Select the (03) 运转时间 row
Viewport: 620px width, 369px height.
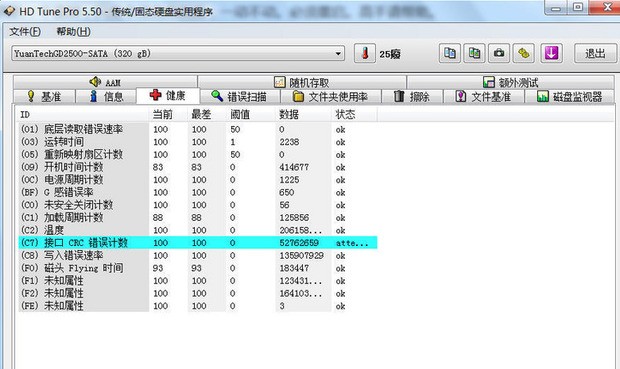[198, 142]
